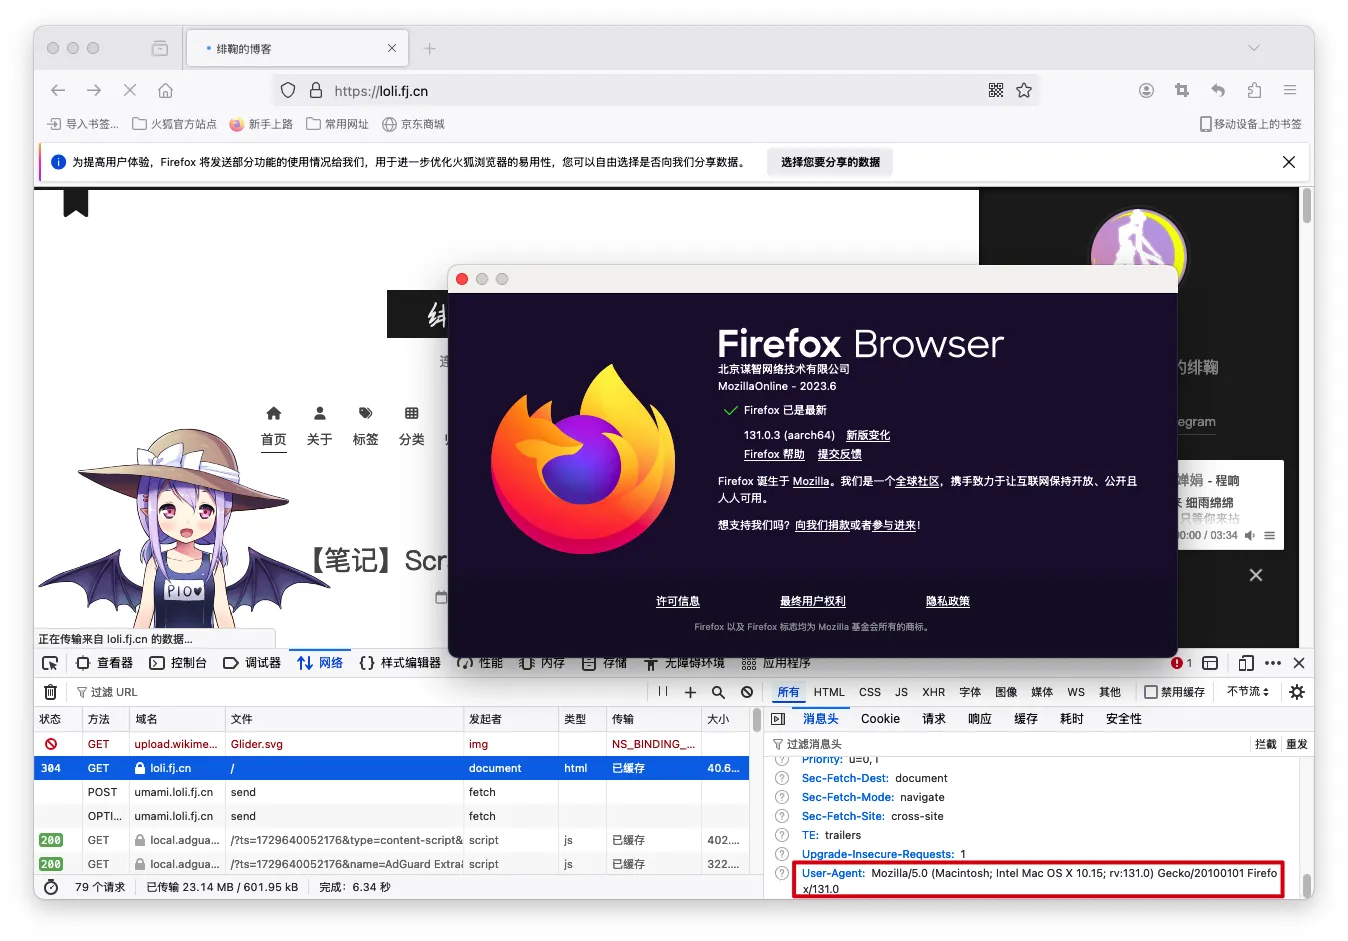This screenshot has height=941, width=1348.
Task: Filter requests by XHR type
Action: [934, 692]
